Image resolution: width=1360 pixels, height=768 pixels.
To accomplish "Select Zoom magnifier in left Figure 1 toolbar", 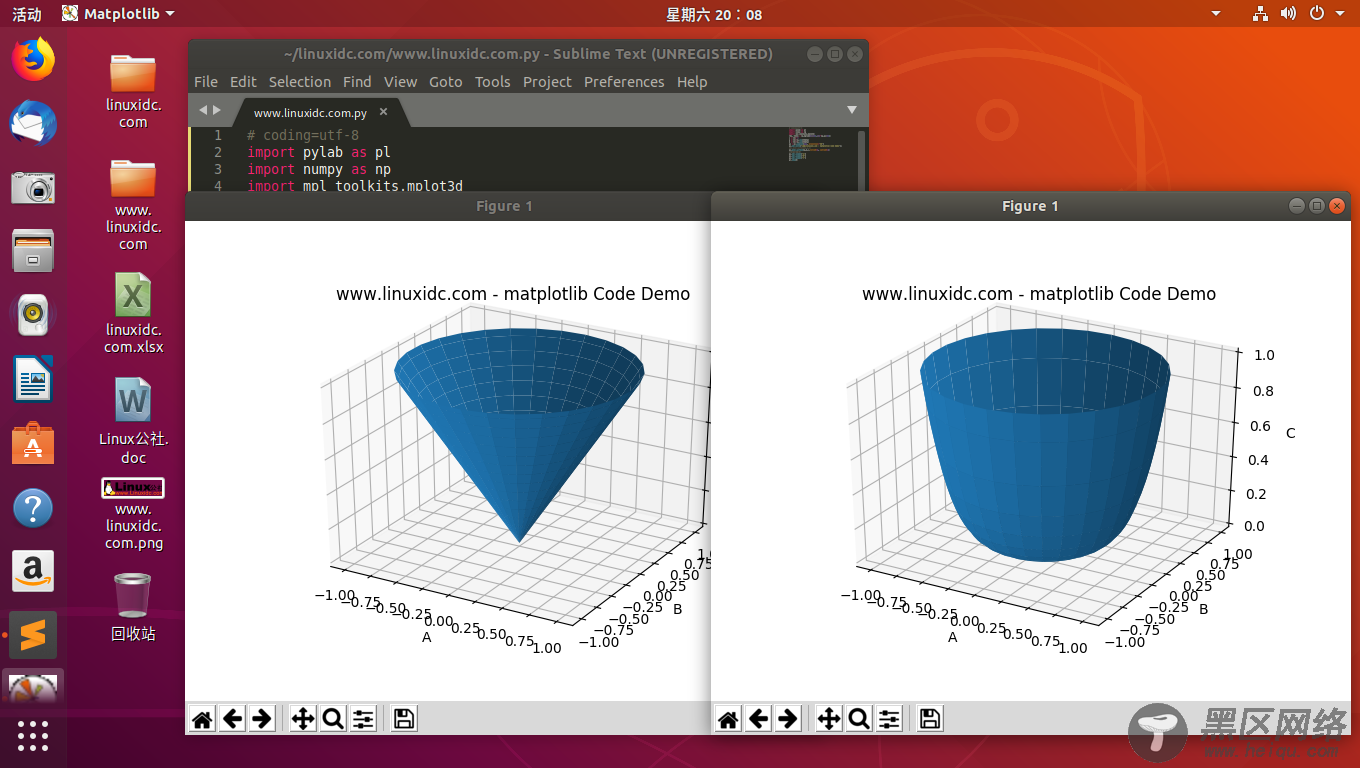I will pos(333,718).
